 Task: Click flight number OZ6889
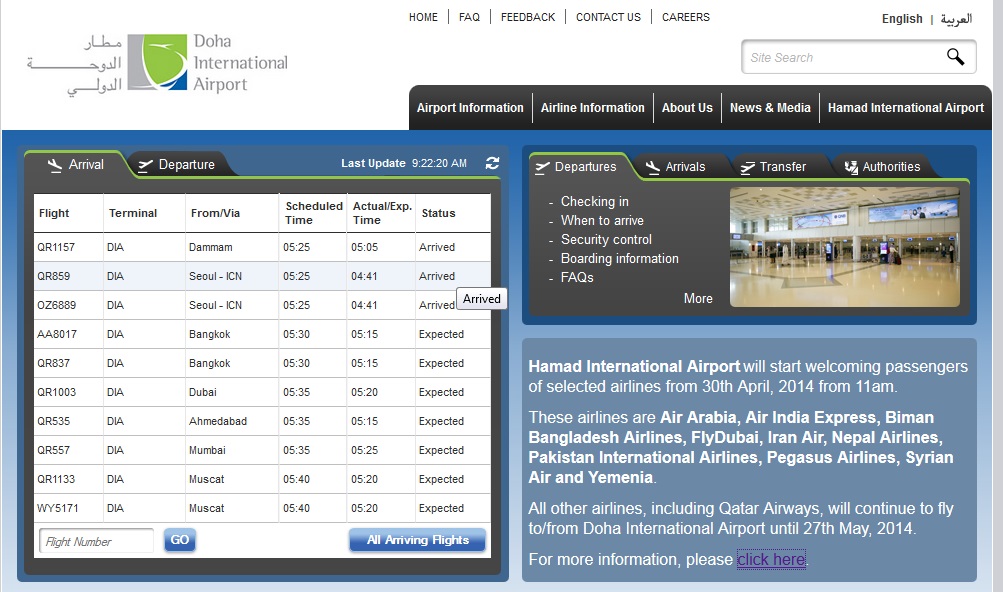[56, 305]
